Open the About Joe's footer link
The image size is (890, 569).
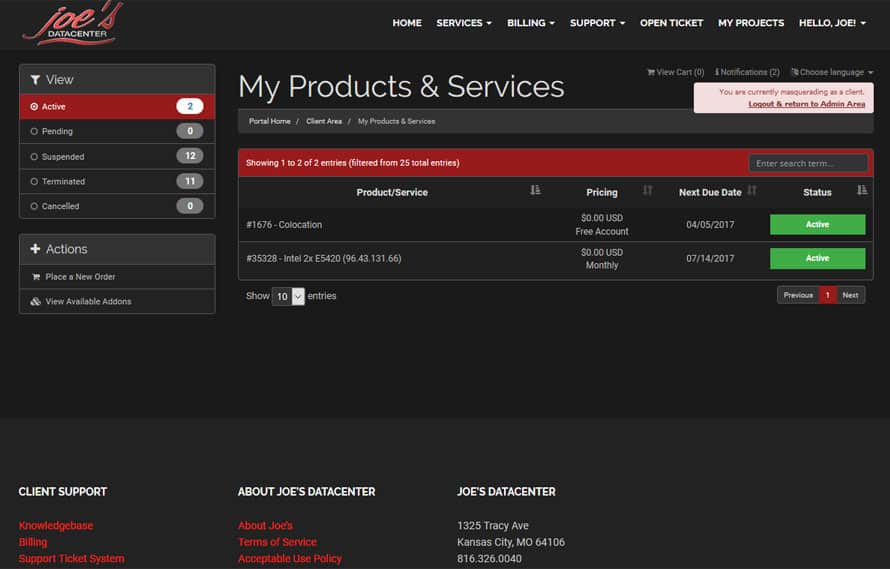point(266,526)
